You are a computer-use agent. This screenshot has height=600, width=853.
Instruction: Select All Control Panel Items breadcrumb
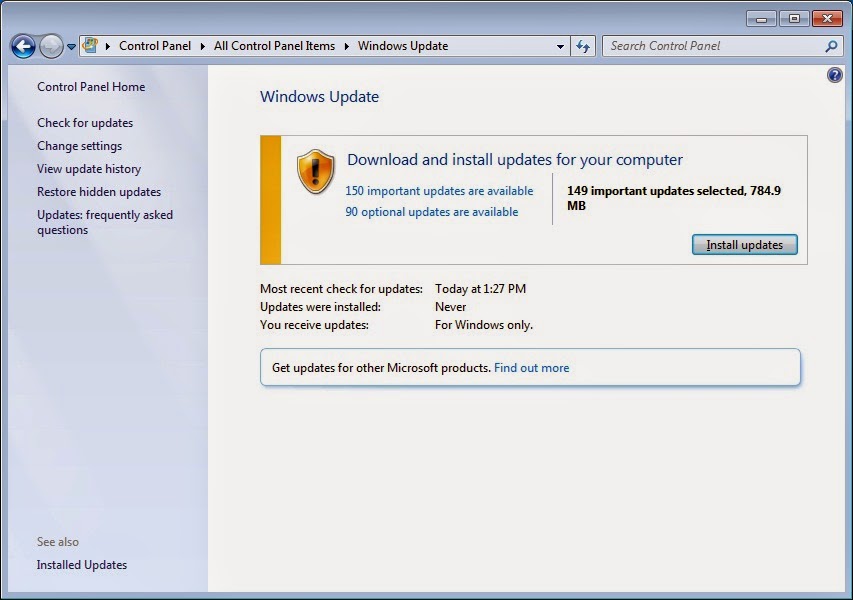click(x=274, y=46)
